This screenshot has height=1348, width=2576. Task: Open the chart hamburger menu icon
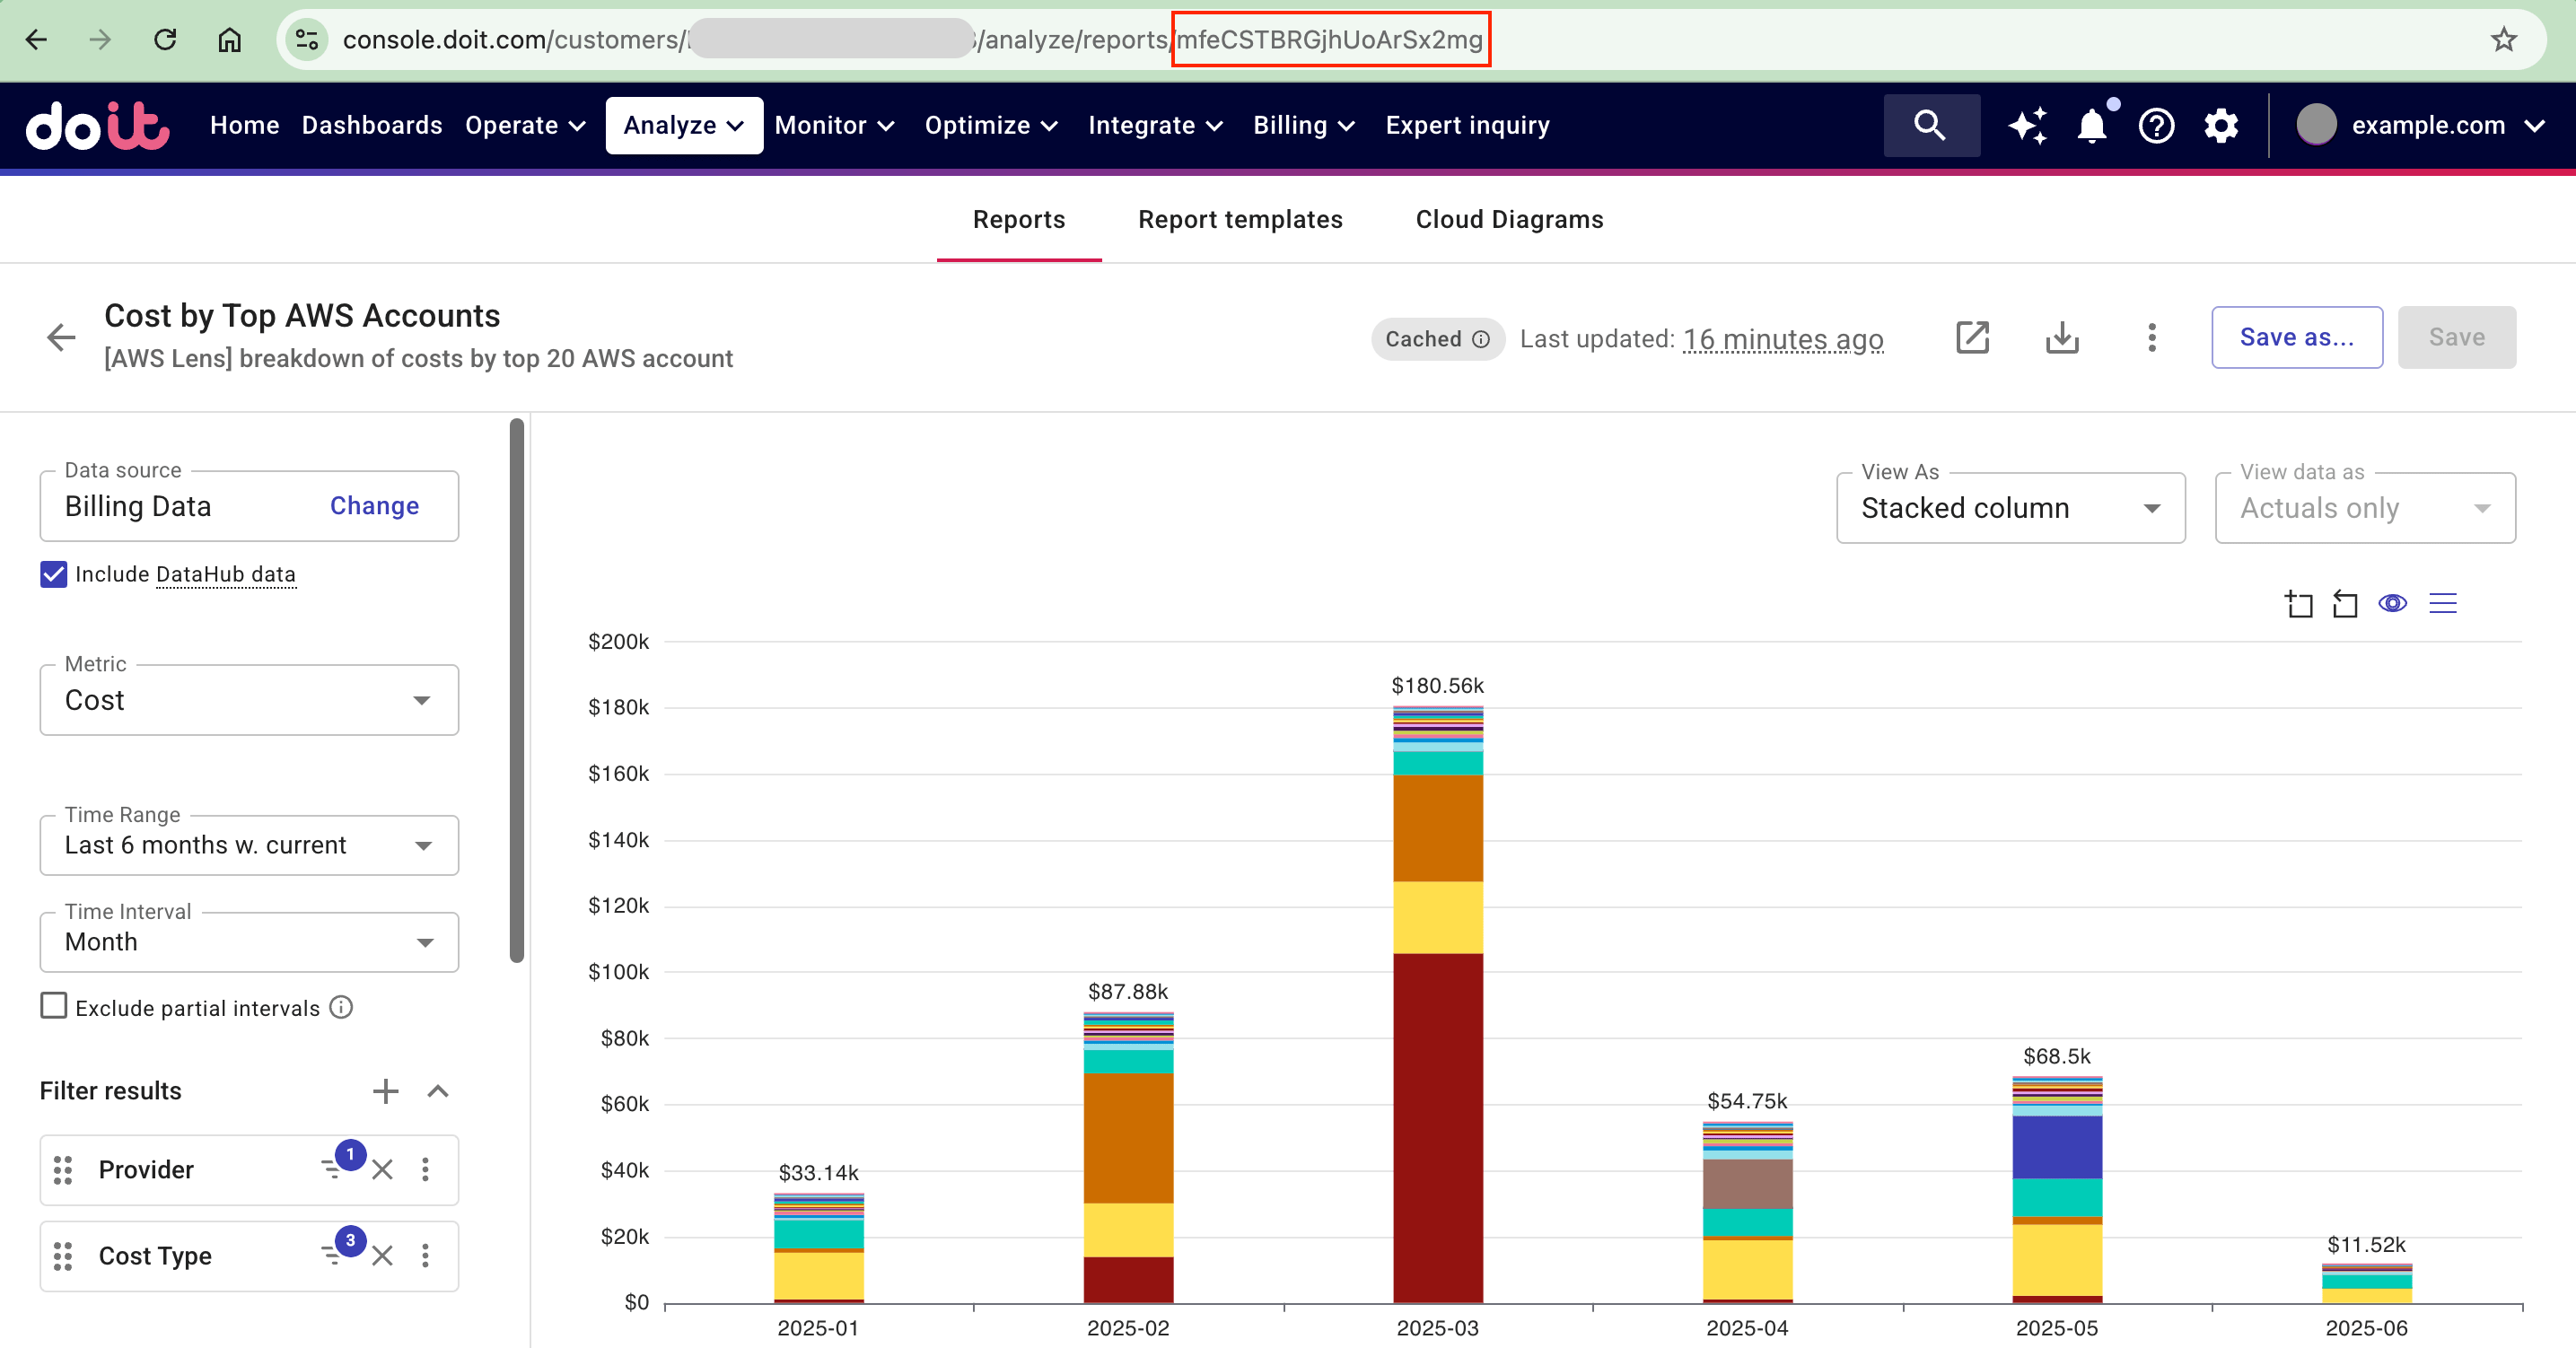tap(2443, 603)
